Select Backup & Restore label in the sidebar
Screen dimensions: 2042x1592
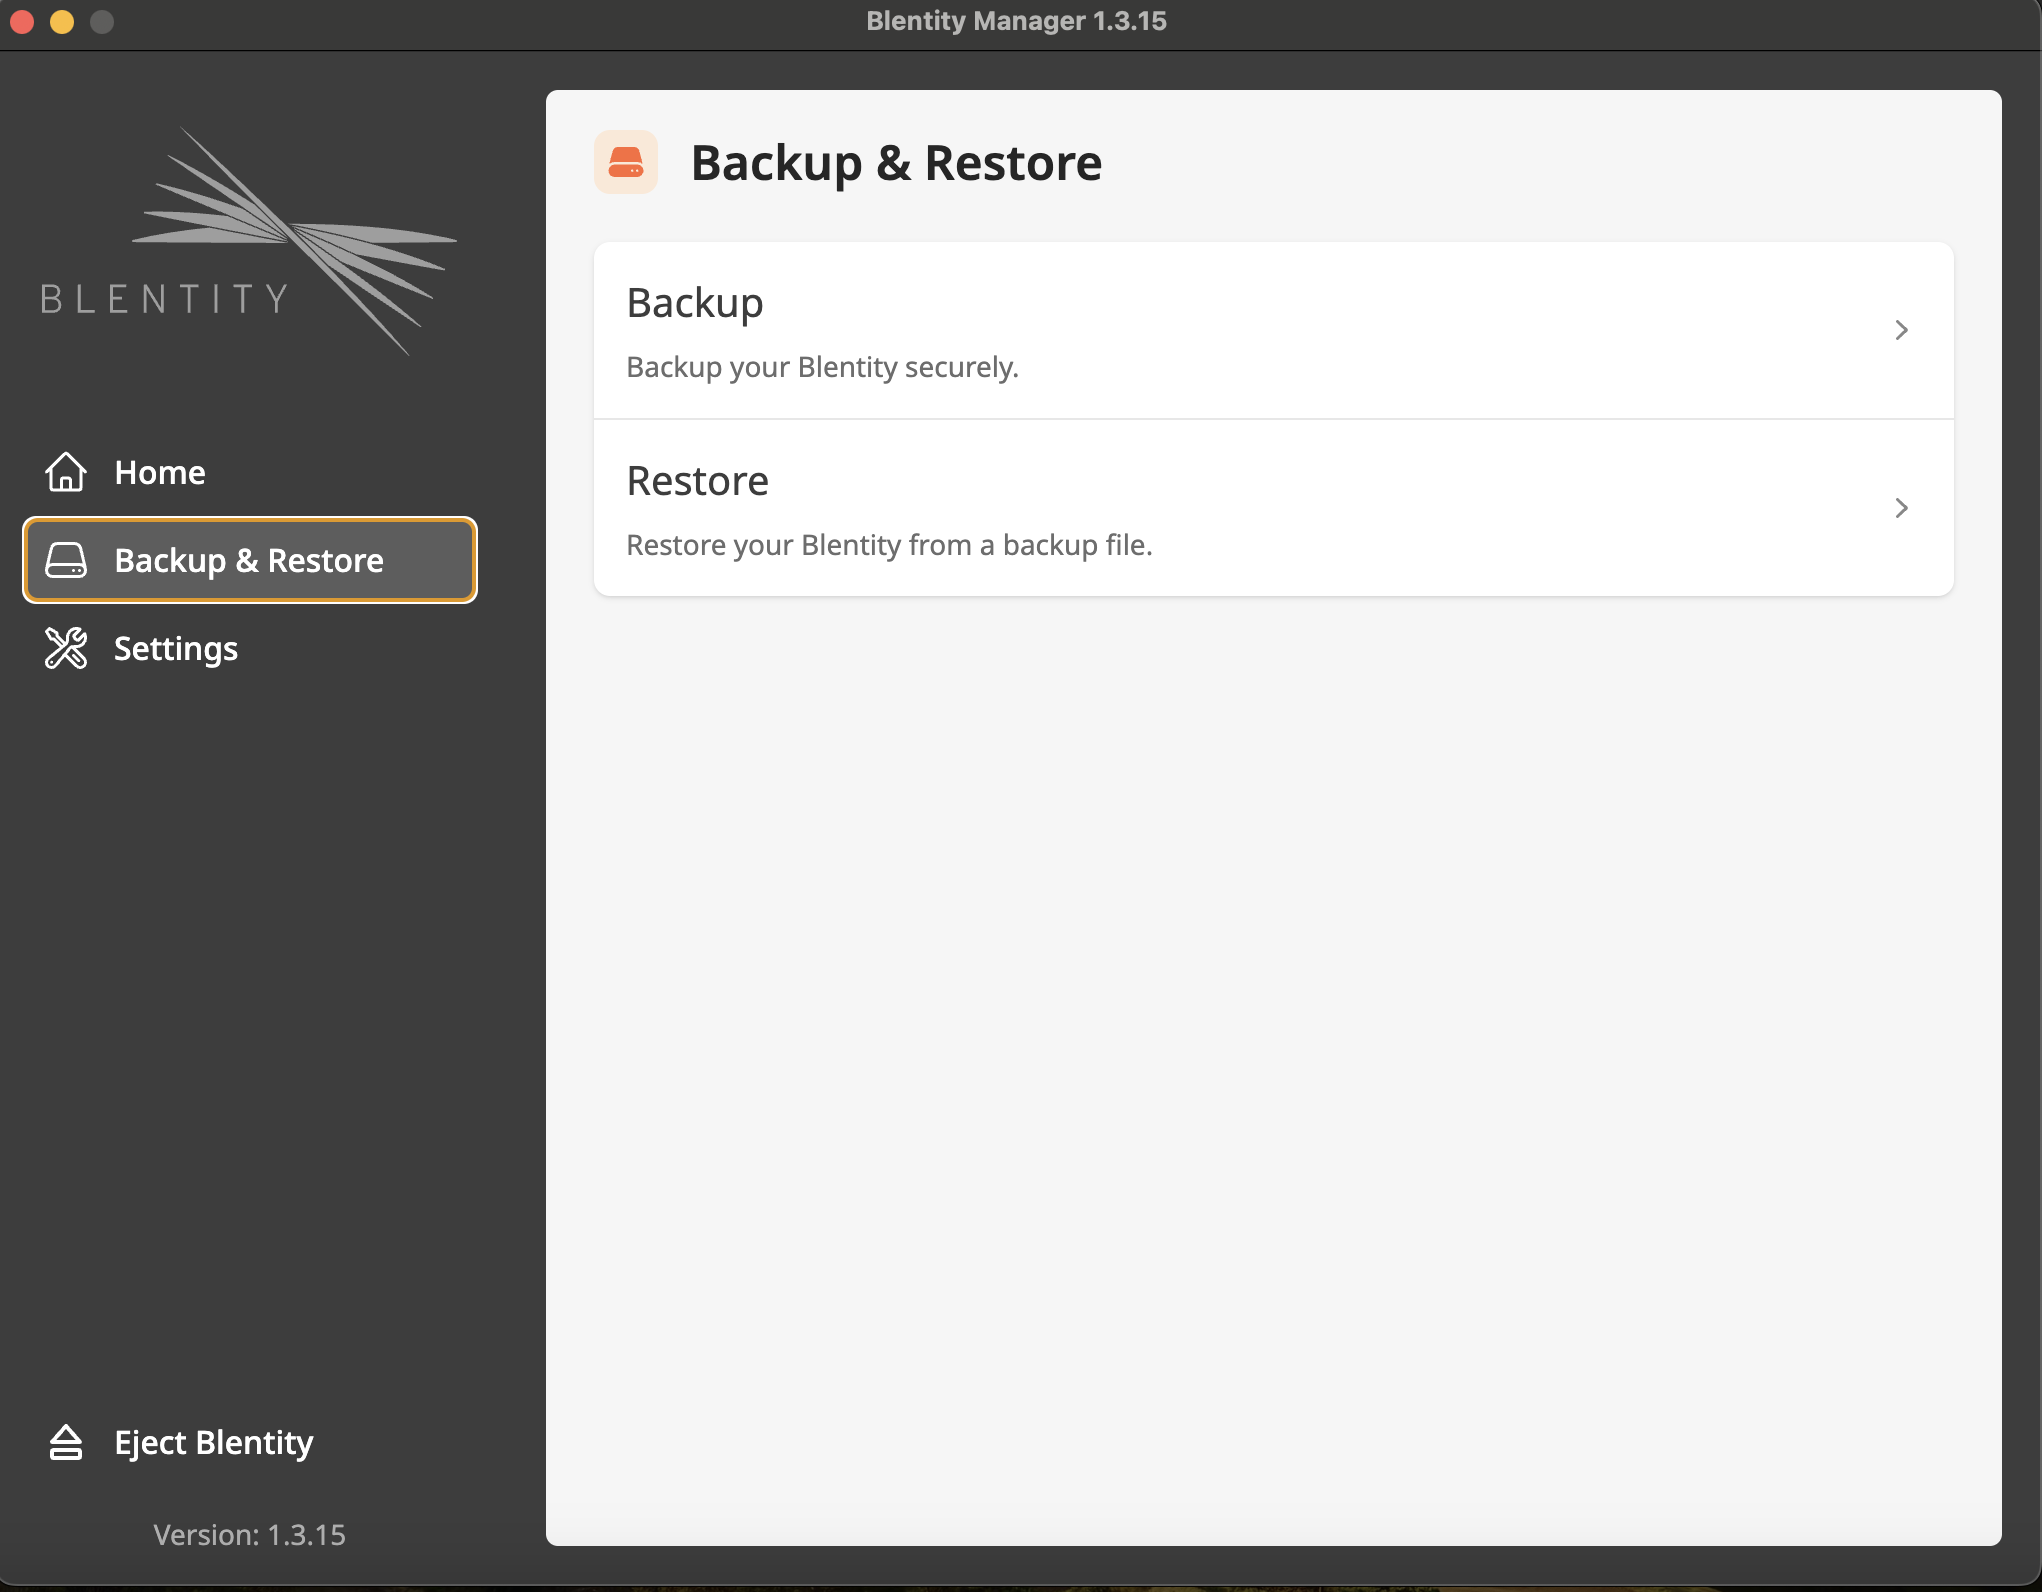coord(249,560)
